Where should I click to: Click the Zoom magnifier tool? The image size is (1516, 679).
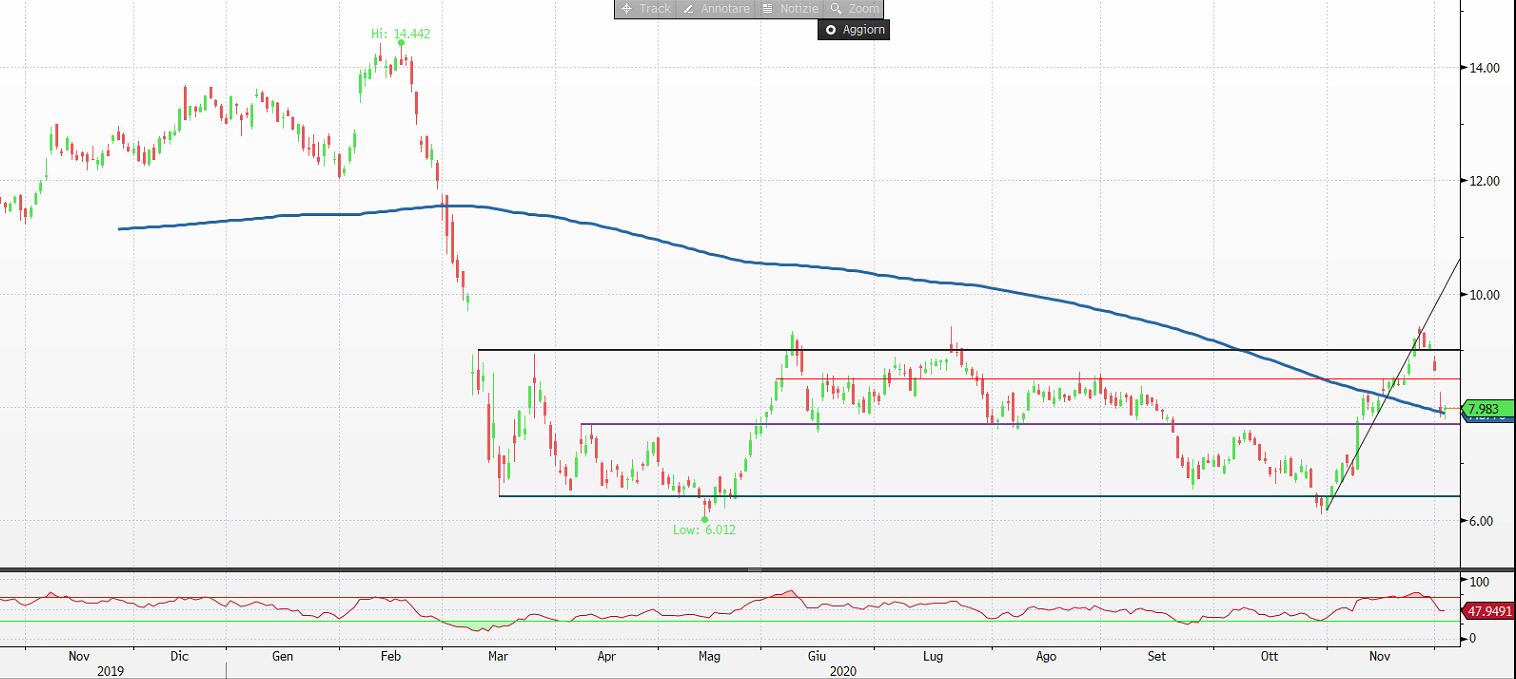pyautogui.click(x=854, y=9)
